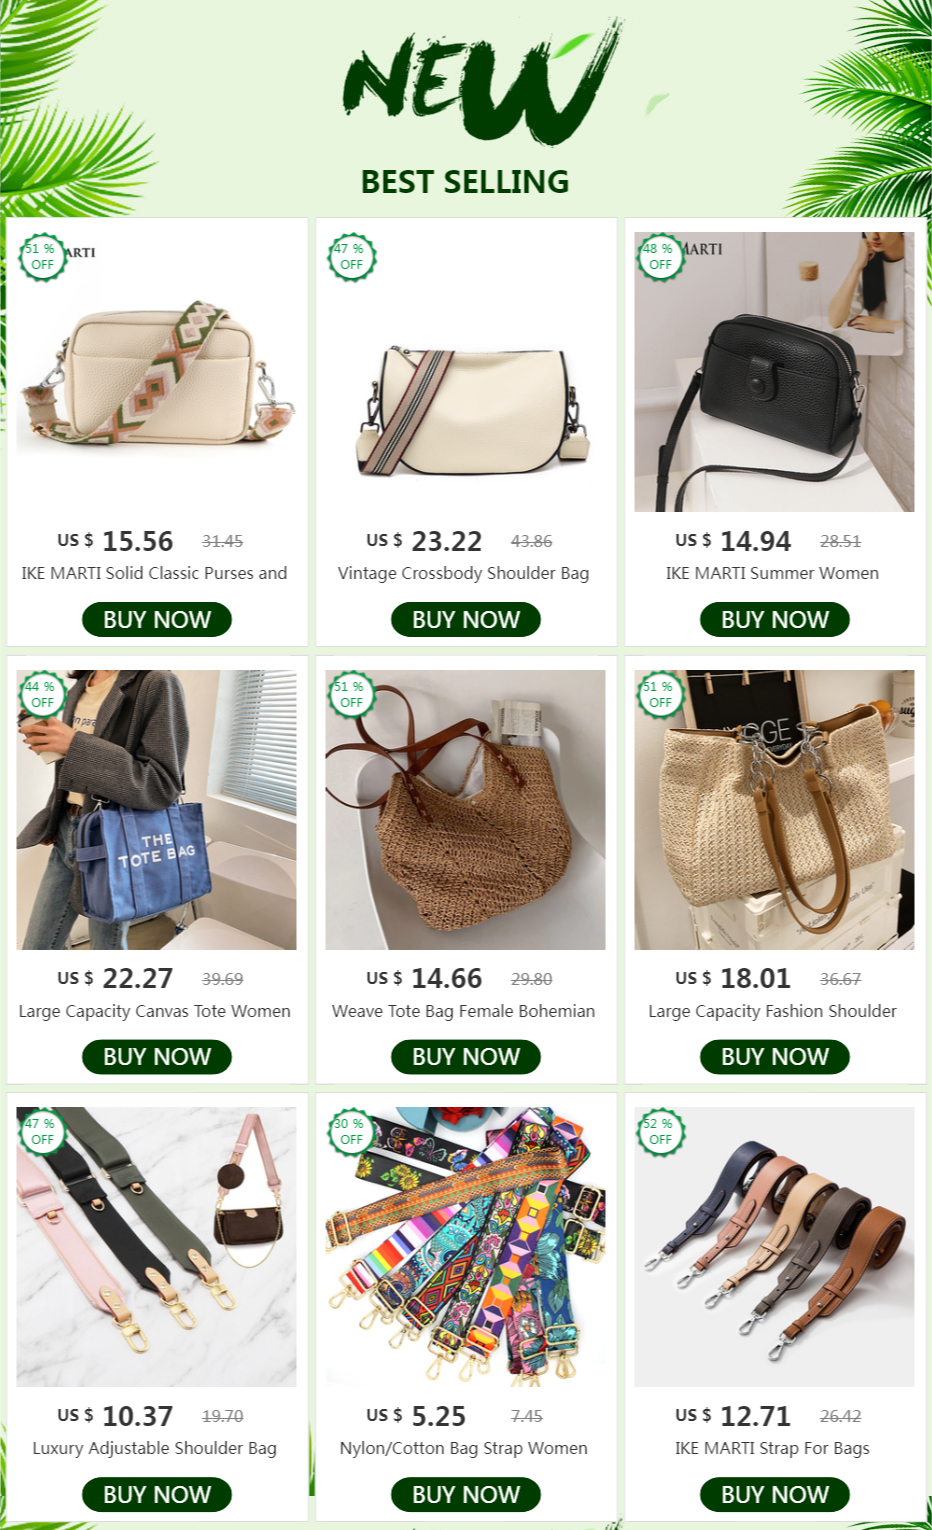This screenshot has height=1530, width=932.
Task: Click the 52% OFF badge on the IKE MARTI Strap
Action: click(660, 1131)
